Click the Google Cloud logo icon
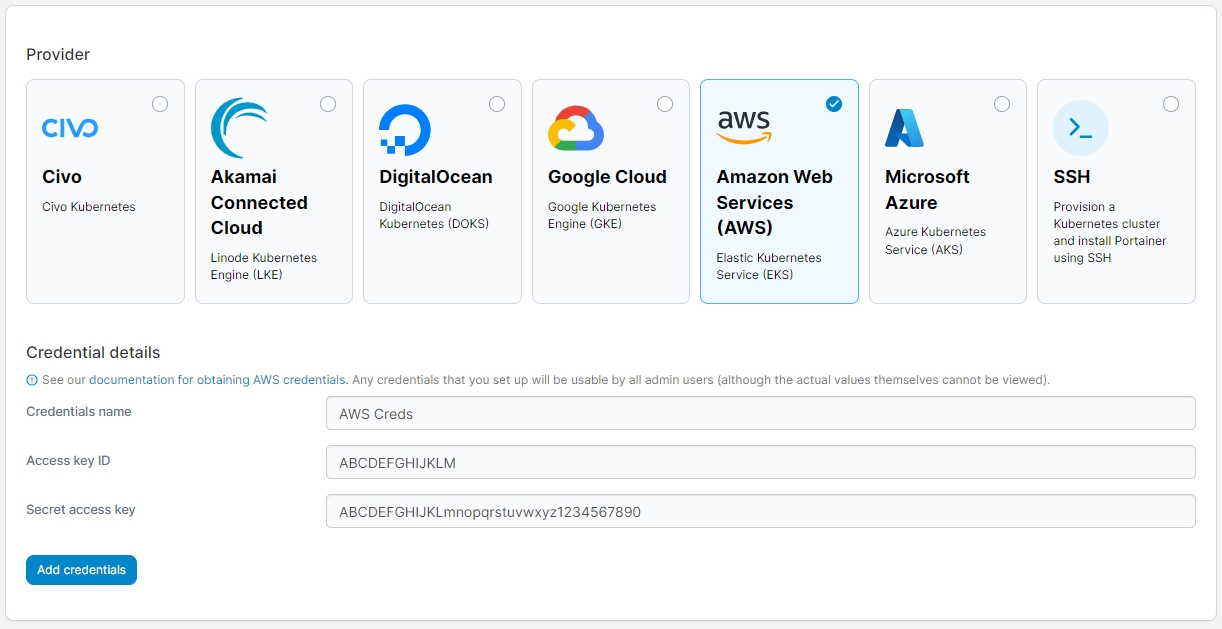This screenshot has width=1222, height=629. [x=575, y=128]
